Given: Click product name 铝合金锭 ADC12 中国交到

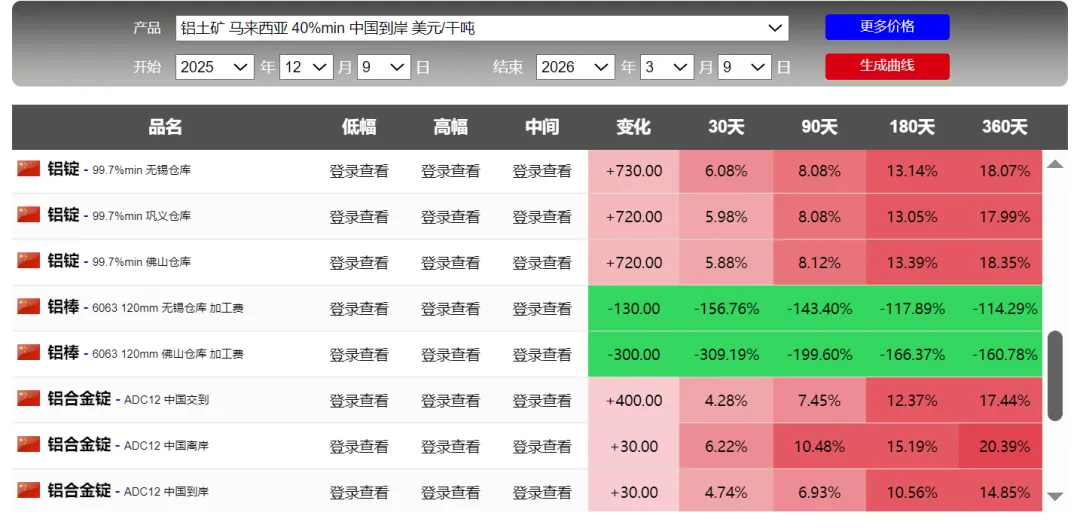Looking at the screenshot, I should (128, 399).
